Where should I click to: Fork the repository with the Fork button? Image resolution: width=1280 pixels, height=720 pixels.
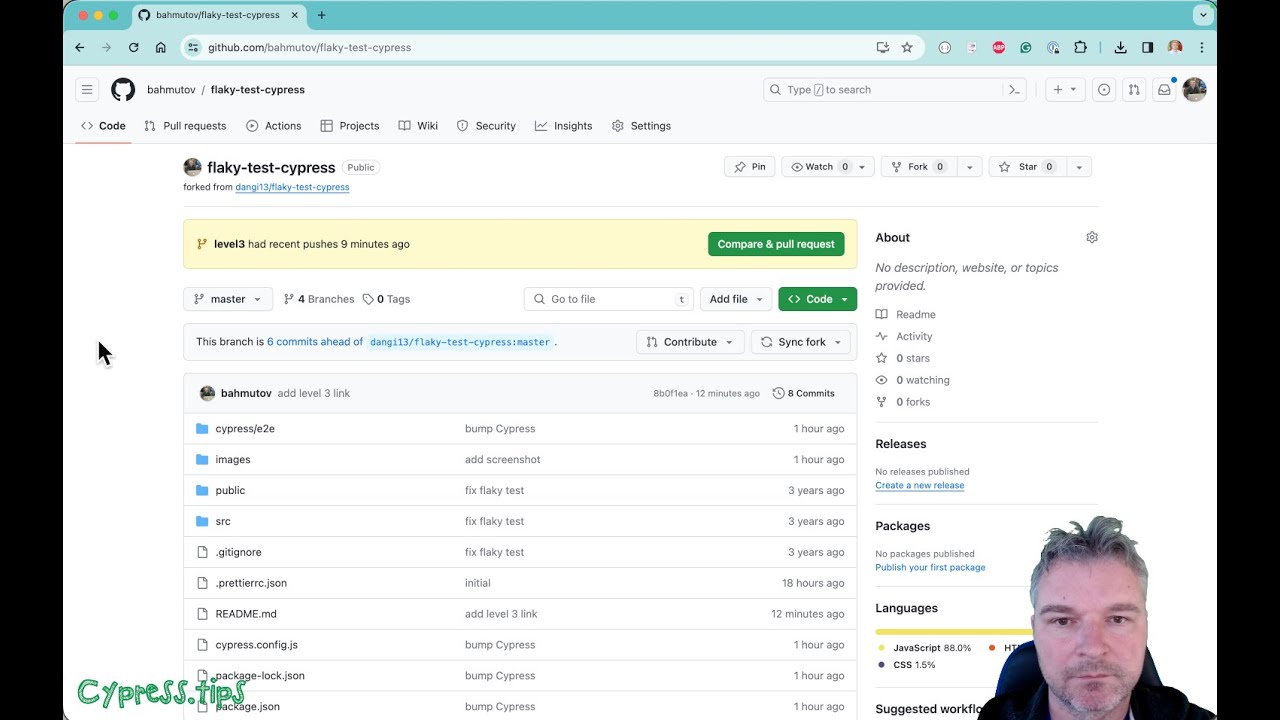pyautogui.click(x=918, y=167)
